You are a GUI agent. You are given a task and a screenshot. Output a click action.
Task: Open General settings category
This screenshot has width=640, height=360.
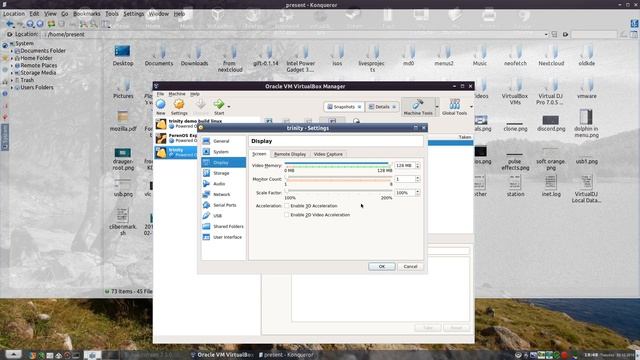coord(223,141)
